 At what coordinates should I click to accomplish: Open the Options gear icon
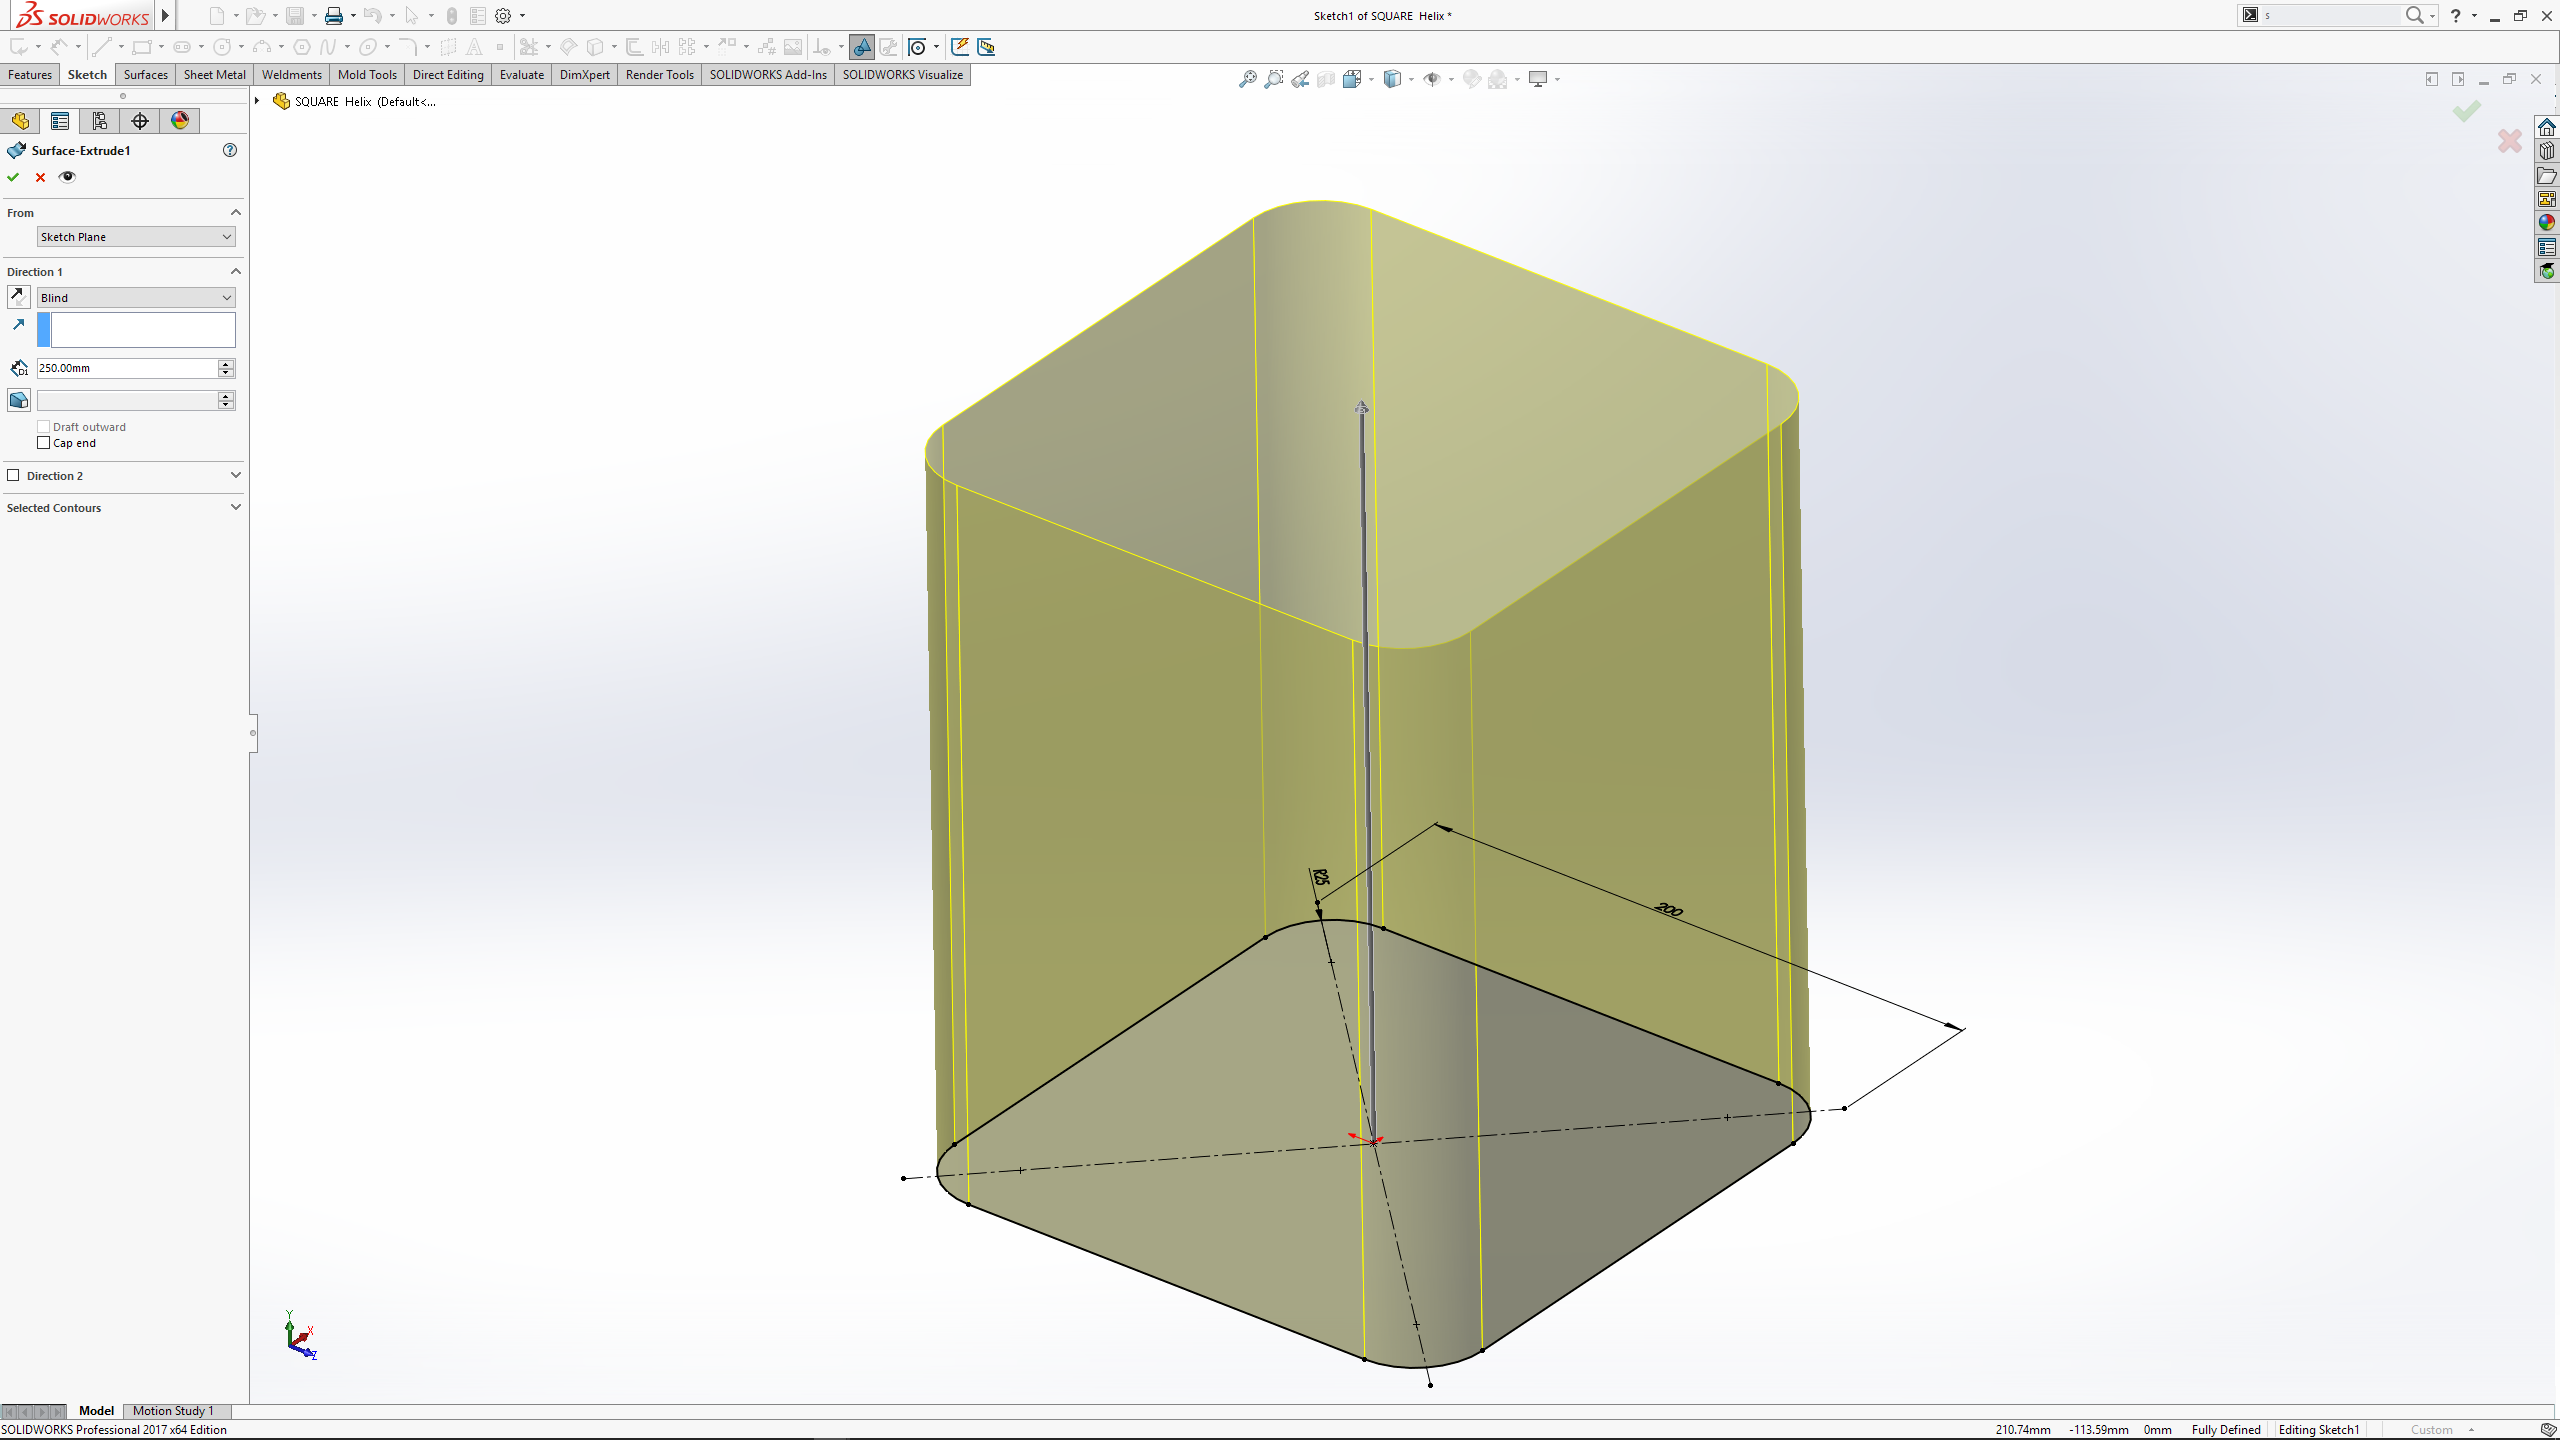503,16
